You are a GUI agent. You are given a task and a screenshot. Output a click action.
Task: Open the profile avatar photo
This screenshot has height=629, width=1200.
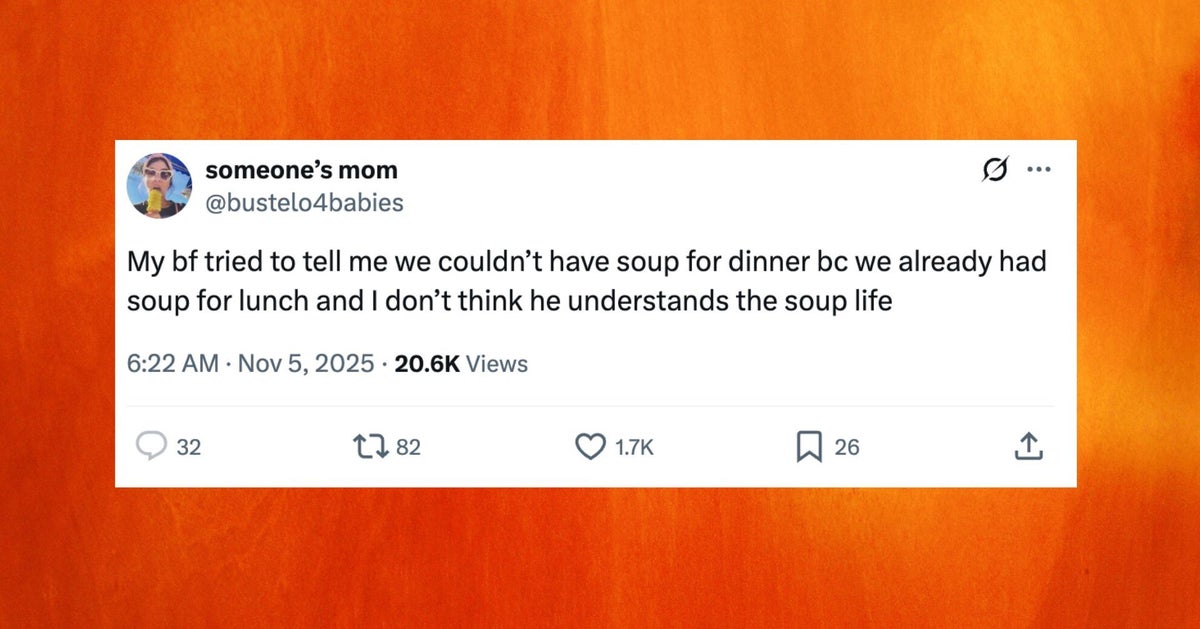coord(160,185)
